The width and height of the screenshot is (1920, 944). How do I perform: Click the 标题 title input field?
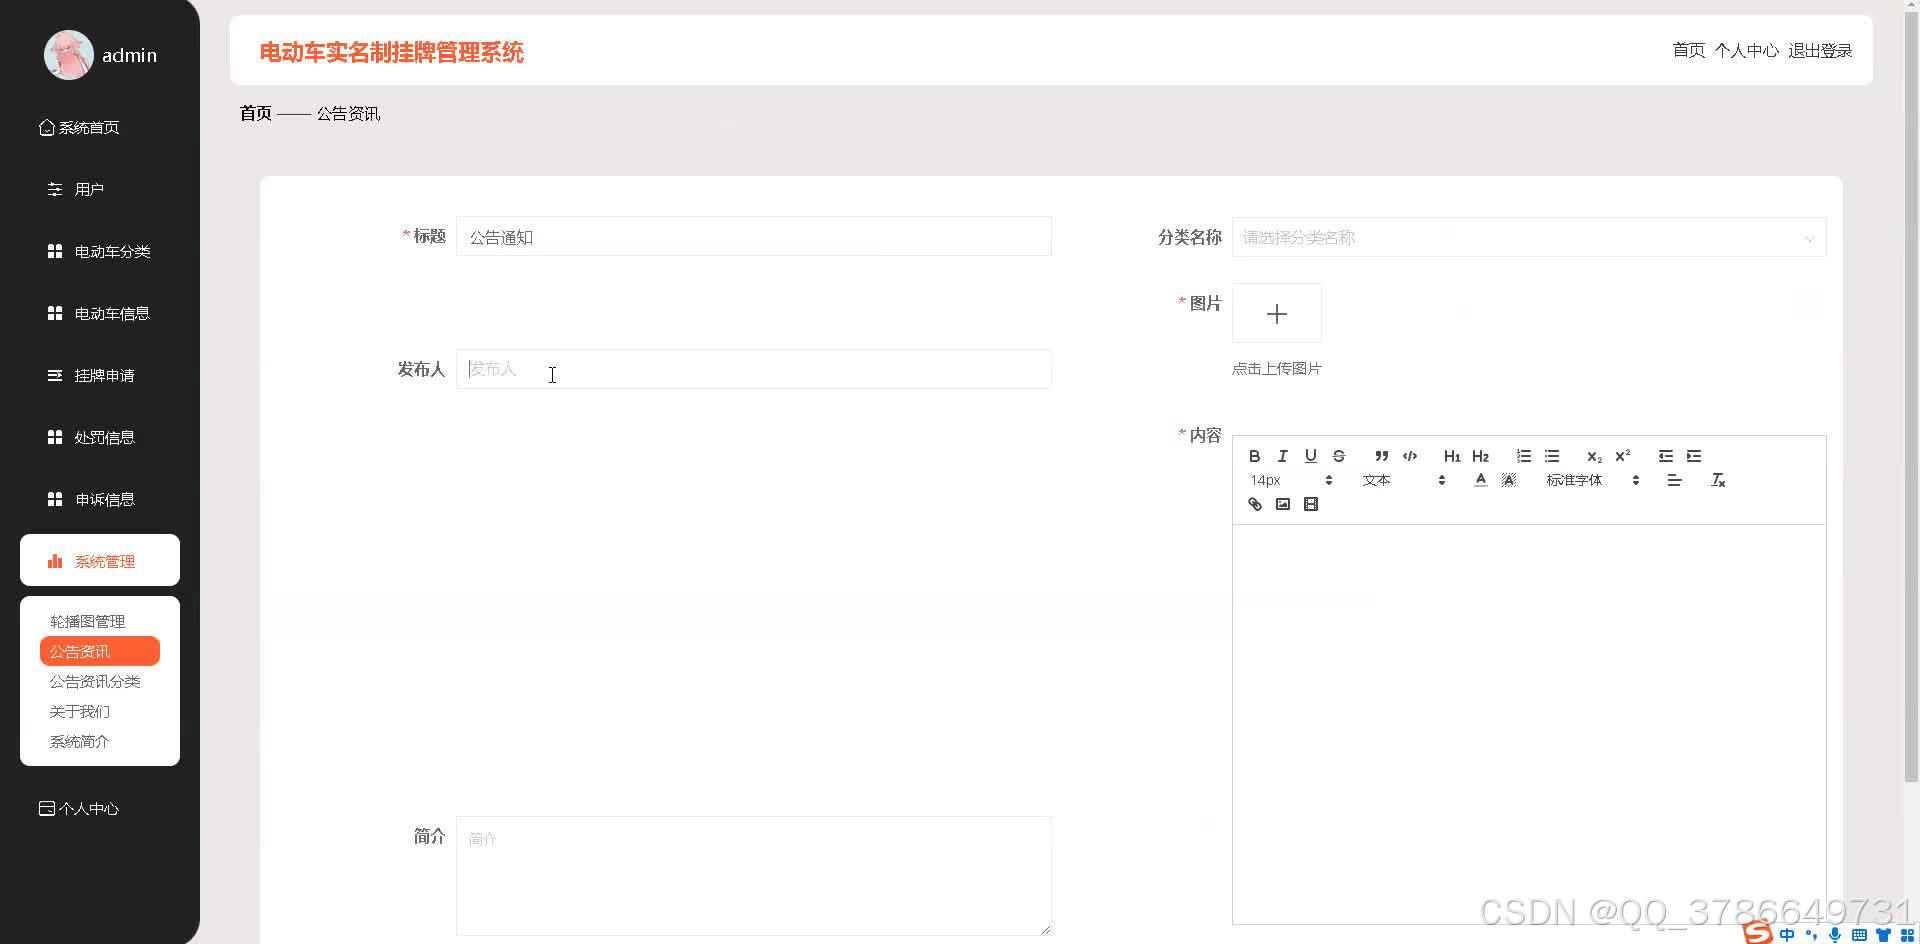753,236
